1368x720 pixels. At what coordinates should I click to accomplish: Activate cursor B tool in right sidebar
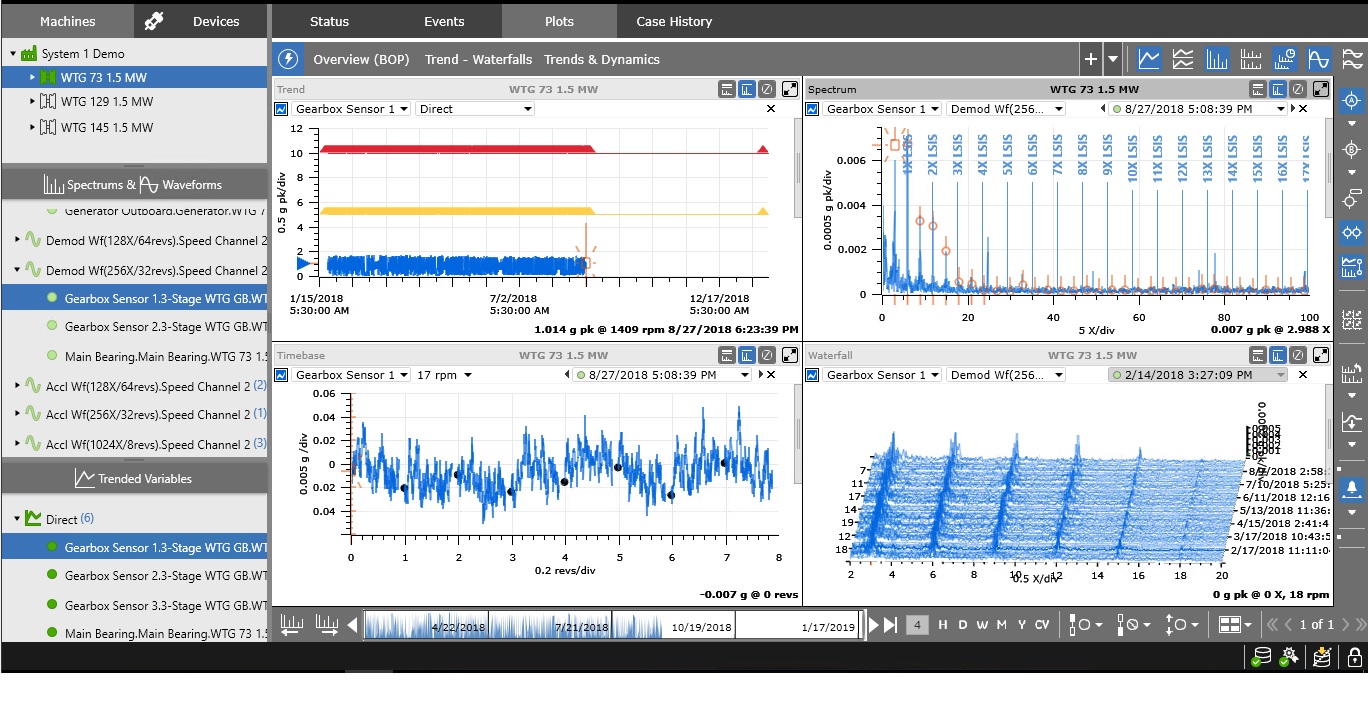click(1352, 151)
